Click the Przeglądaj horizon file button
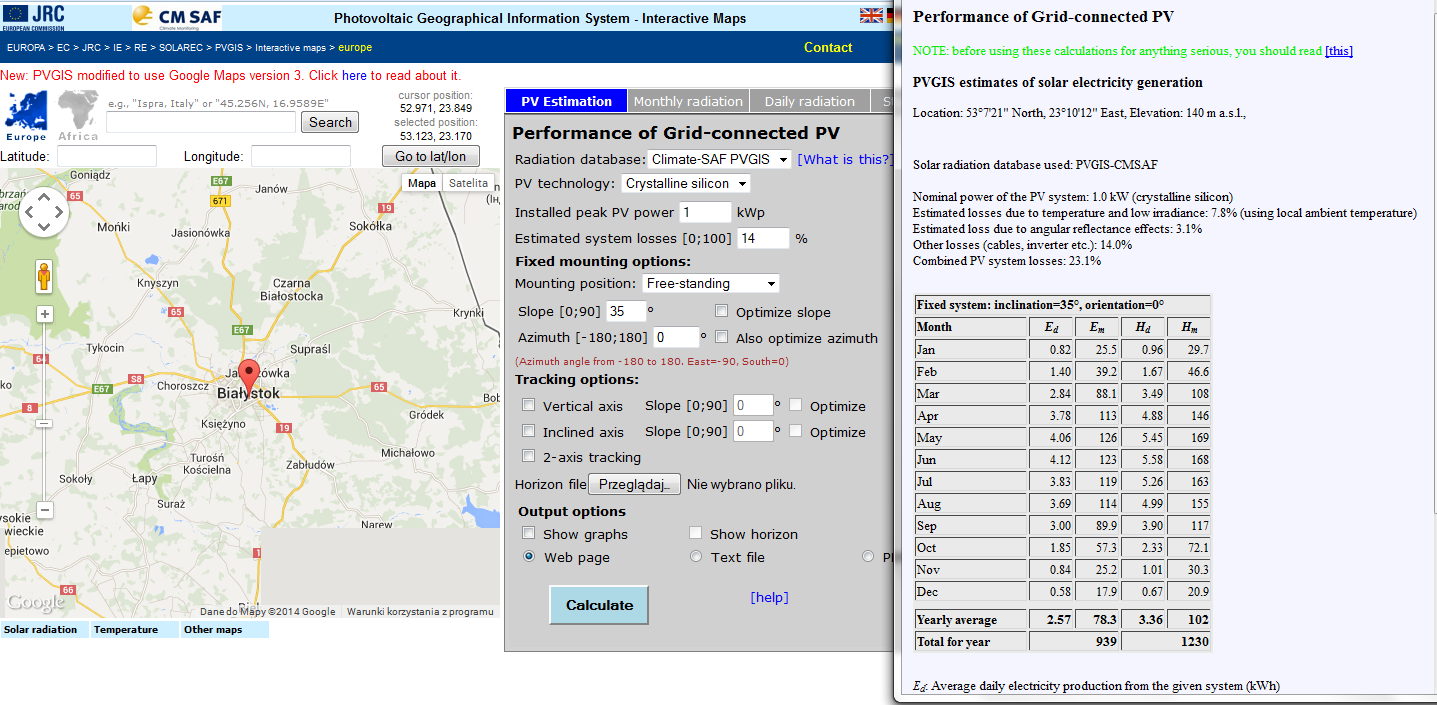Viewport: 1437px width, 705px height. (634, 484)
